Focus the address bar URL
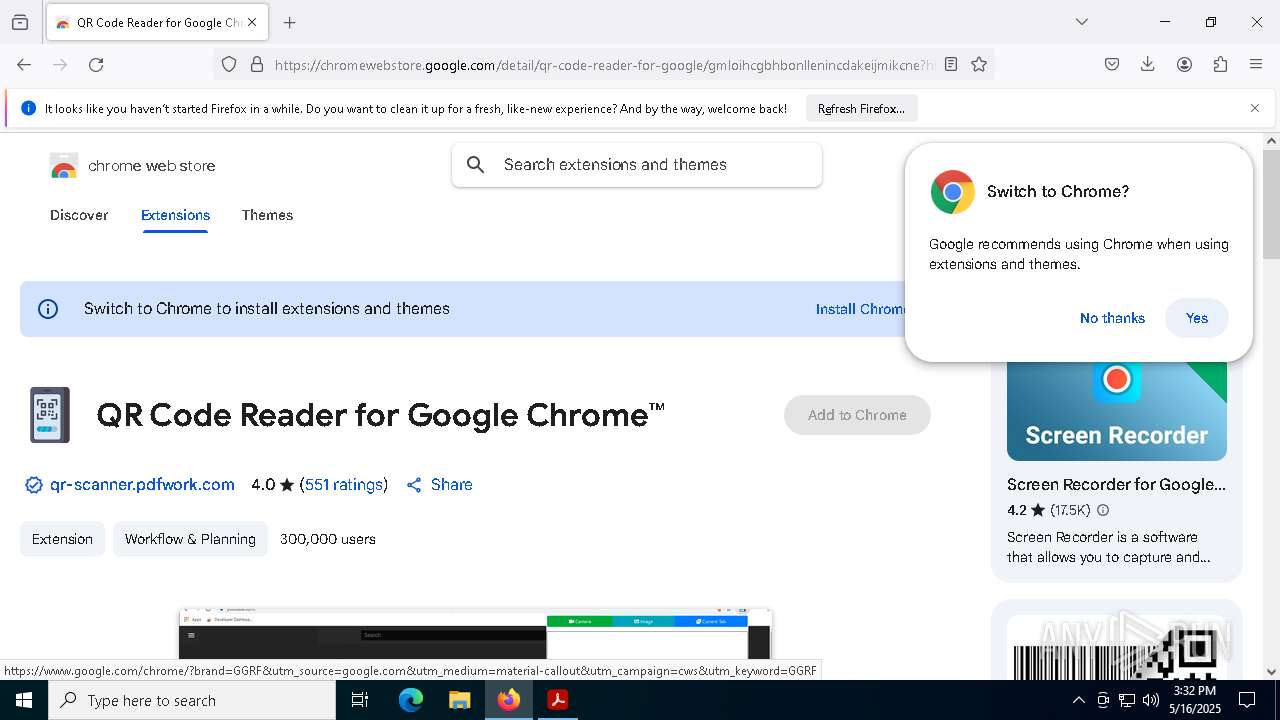Image resolution: width=1280 pixels, height=720 pixels. 603,65
